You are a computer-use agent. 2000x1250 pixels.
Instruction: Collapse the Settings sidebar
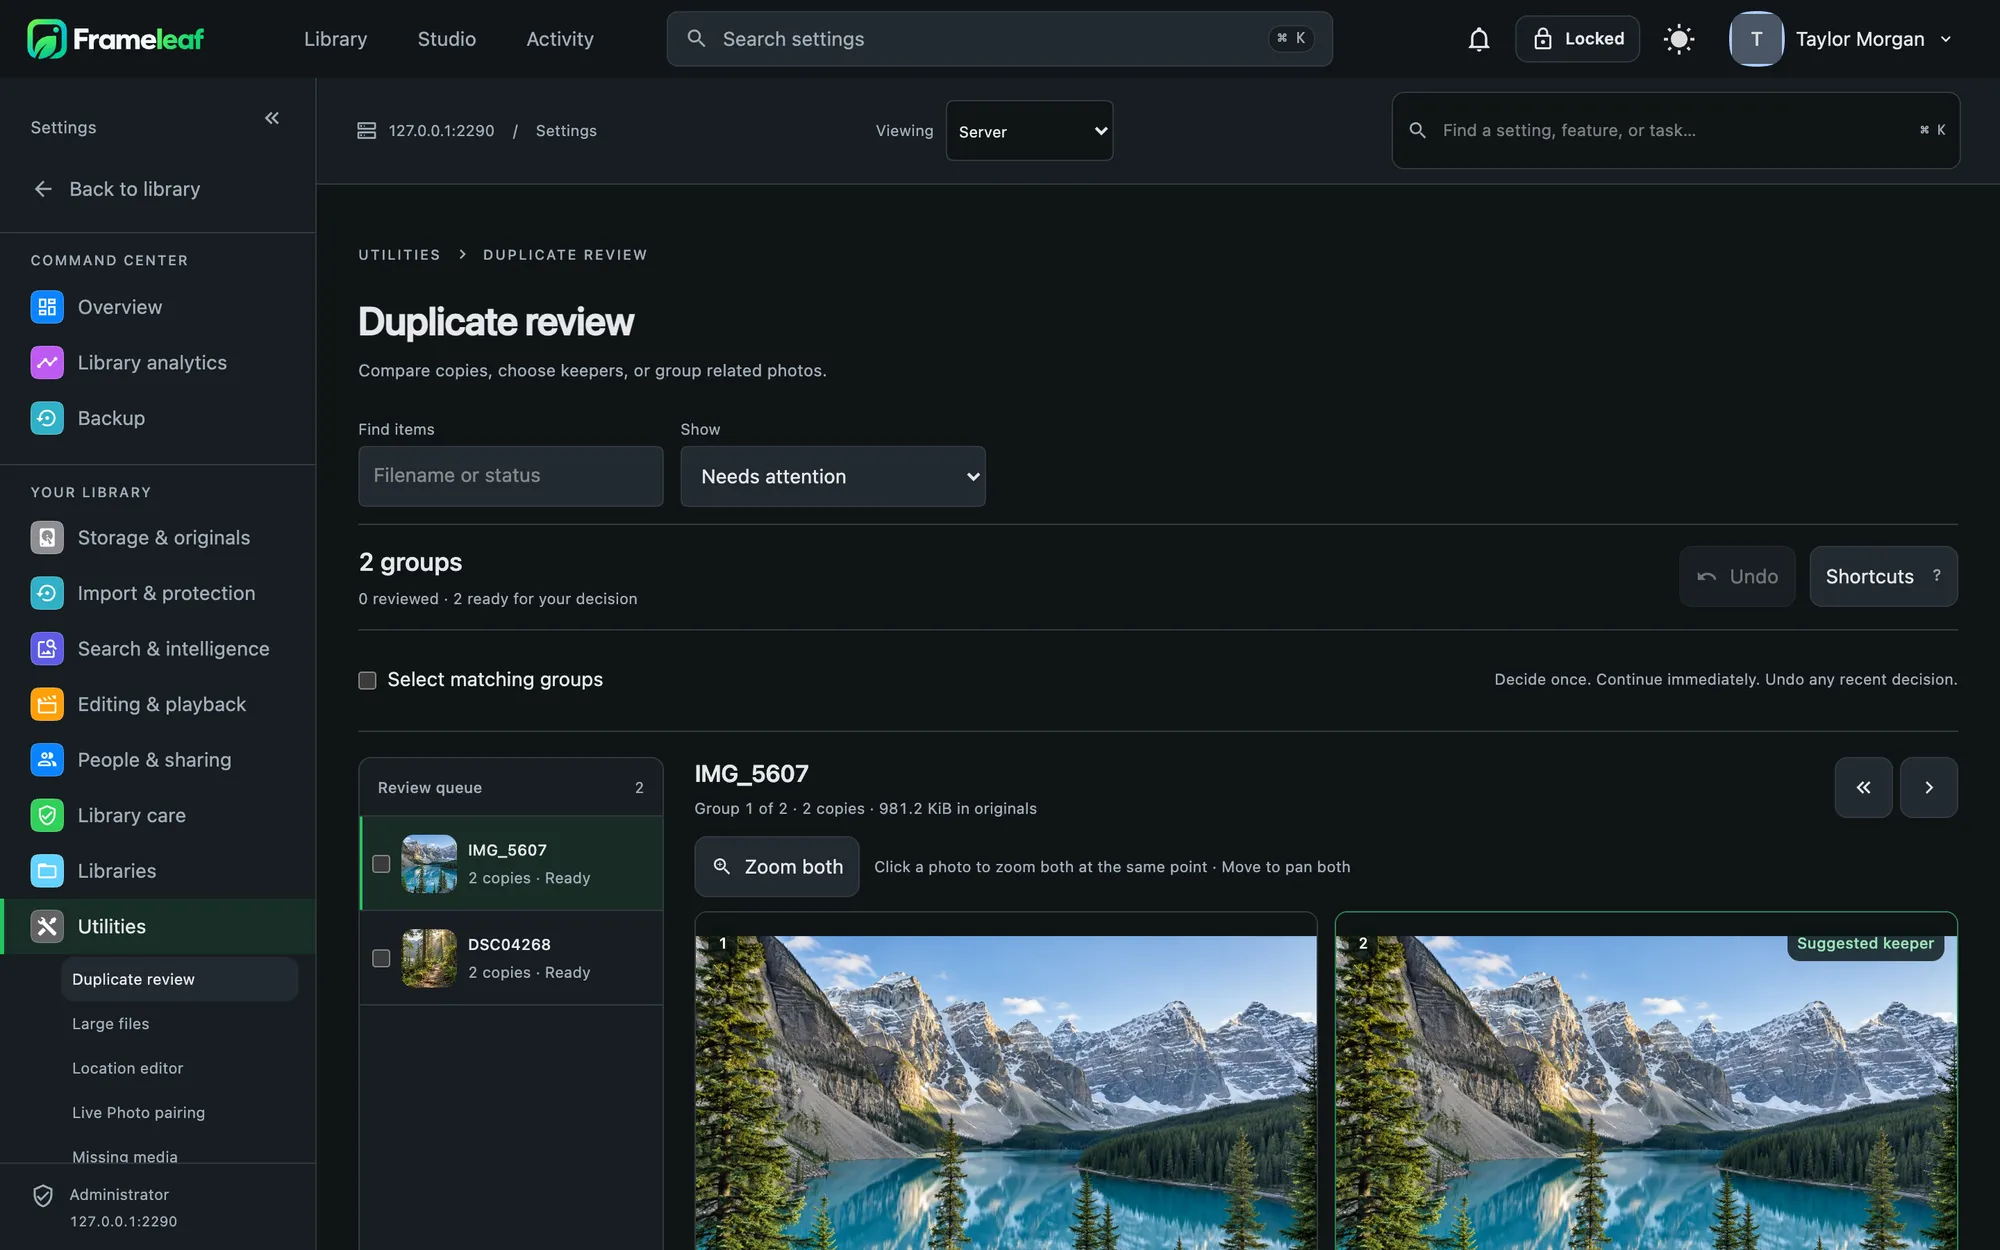[272, 118]
